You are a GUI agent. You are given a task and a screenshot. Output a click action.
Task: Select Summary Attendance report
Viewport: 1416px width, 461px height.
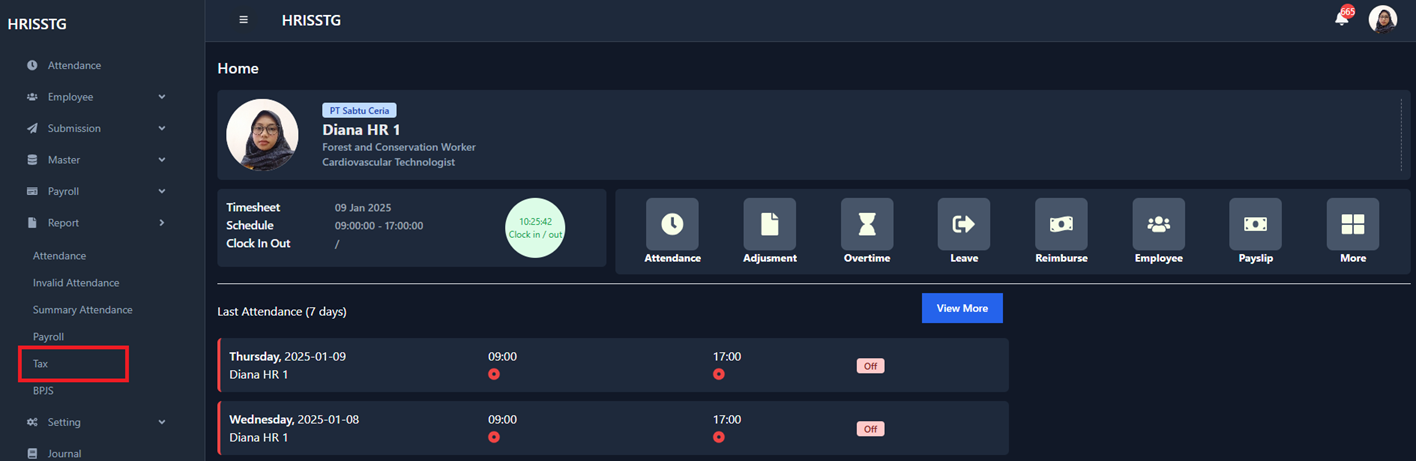(82, 310)
